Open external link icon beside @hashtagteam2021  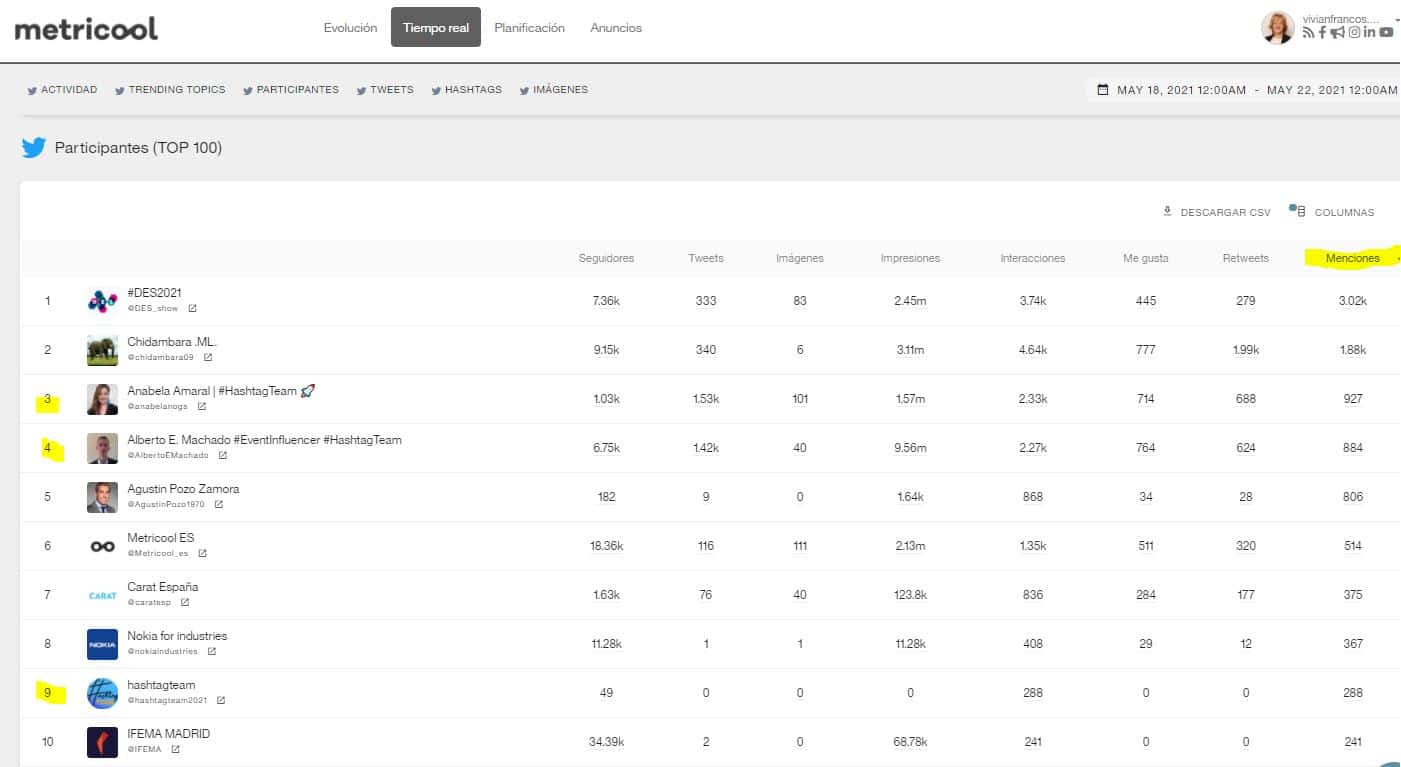[221, 700]
